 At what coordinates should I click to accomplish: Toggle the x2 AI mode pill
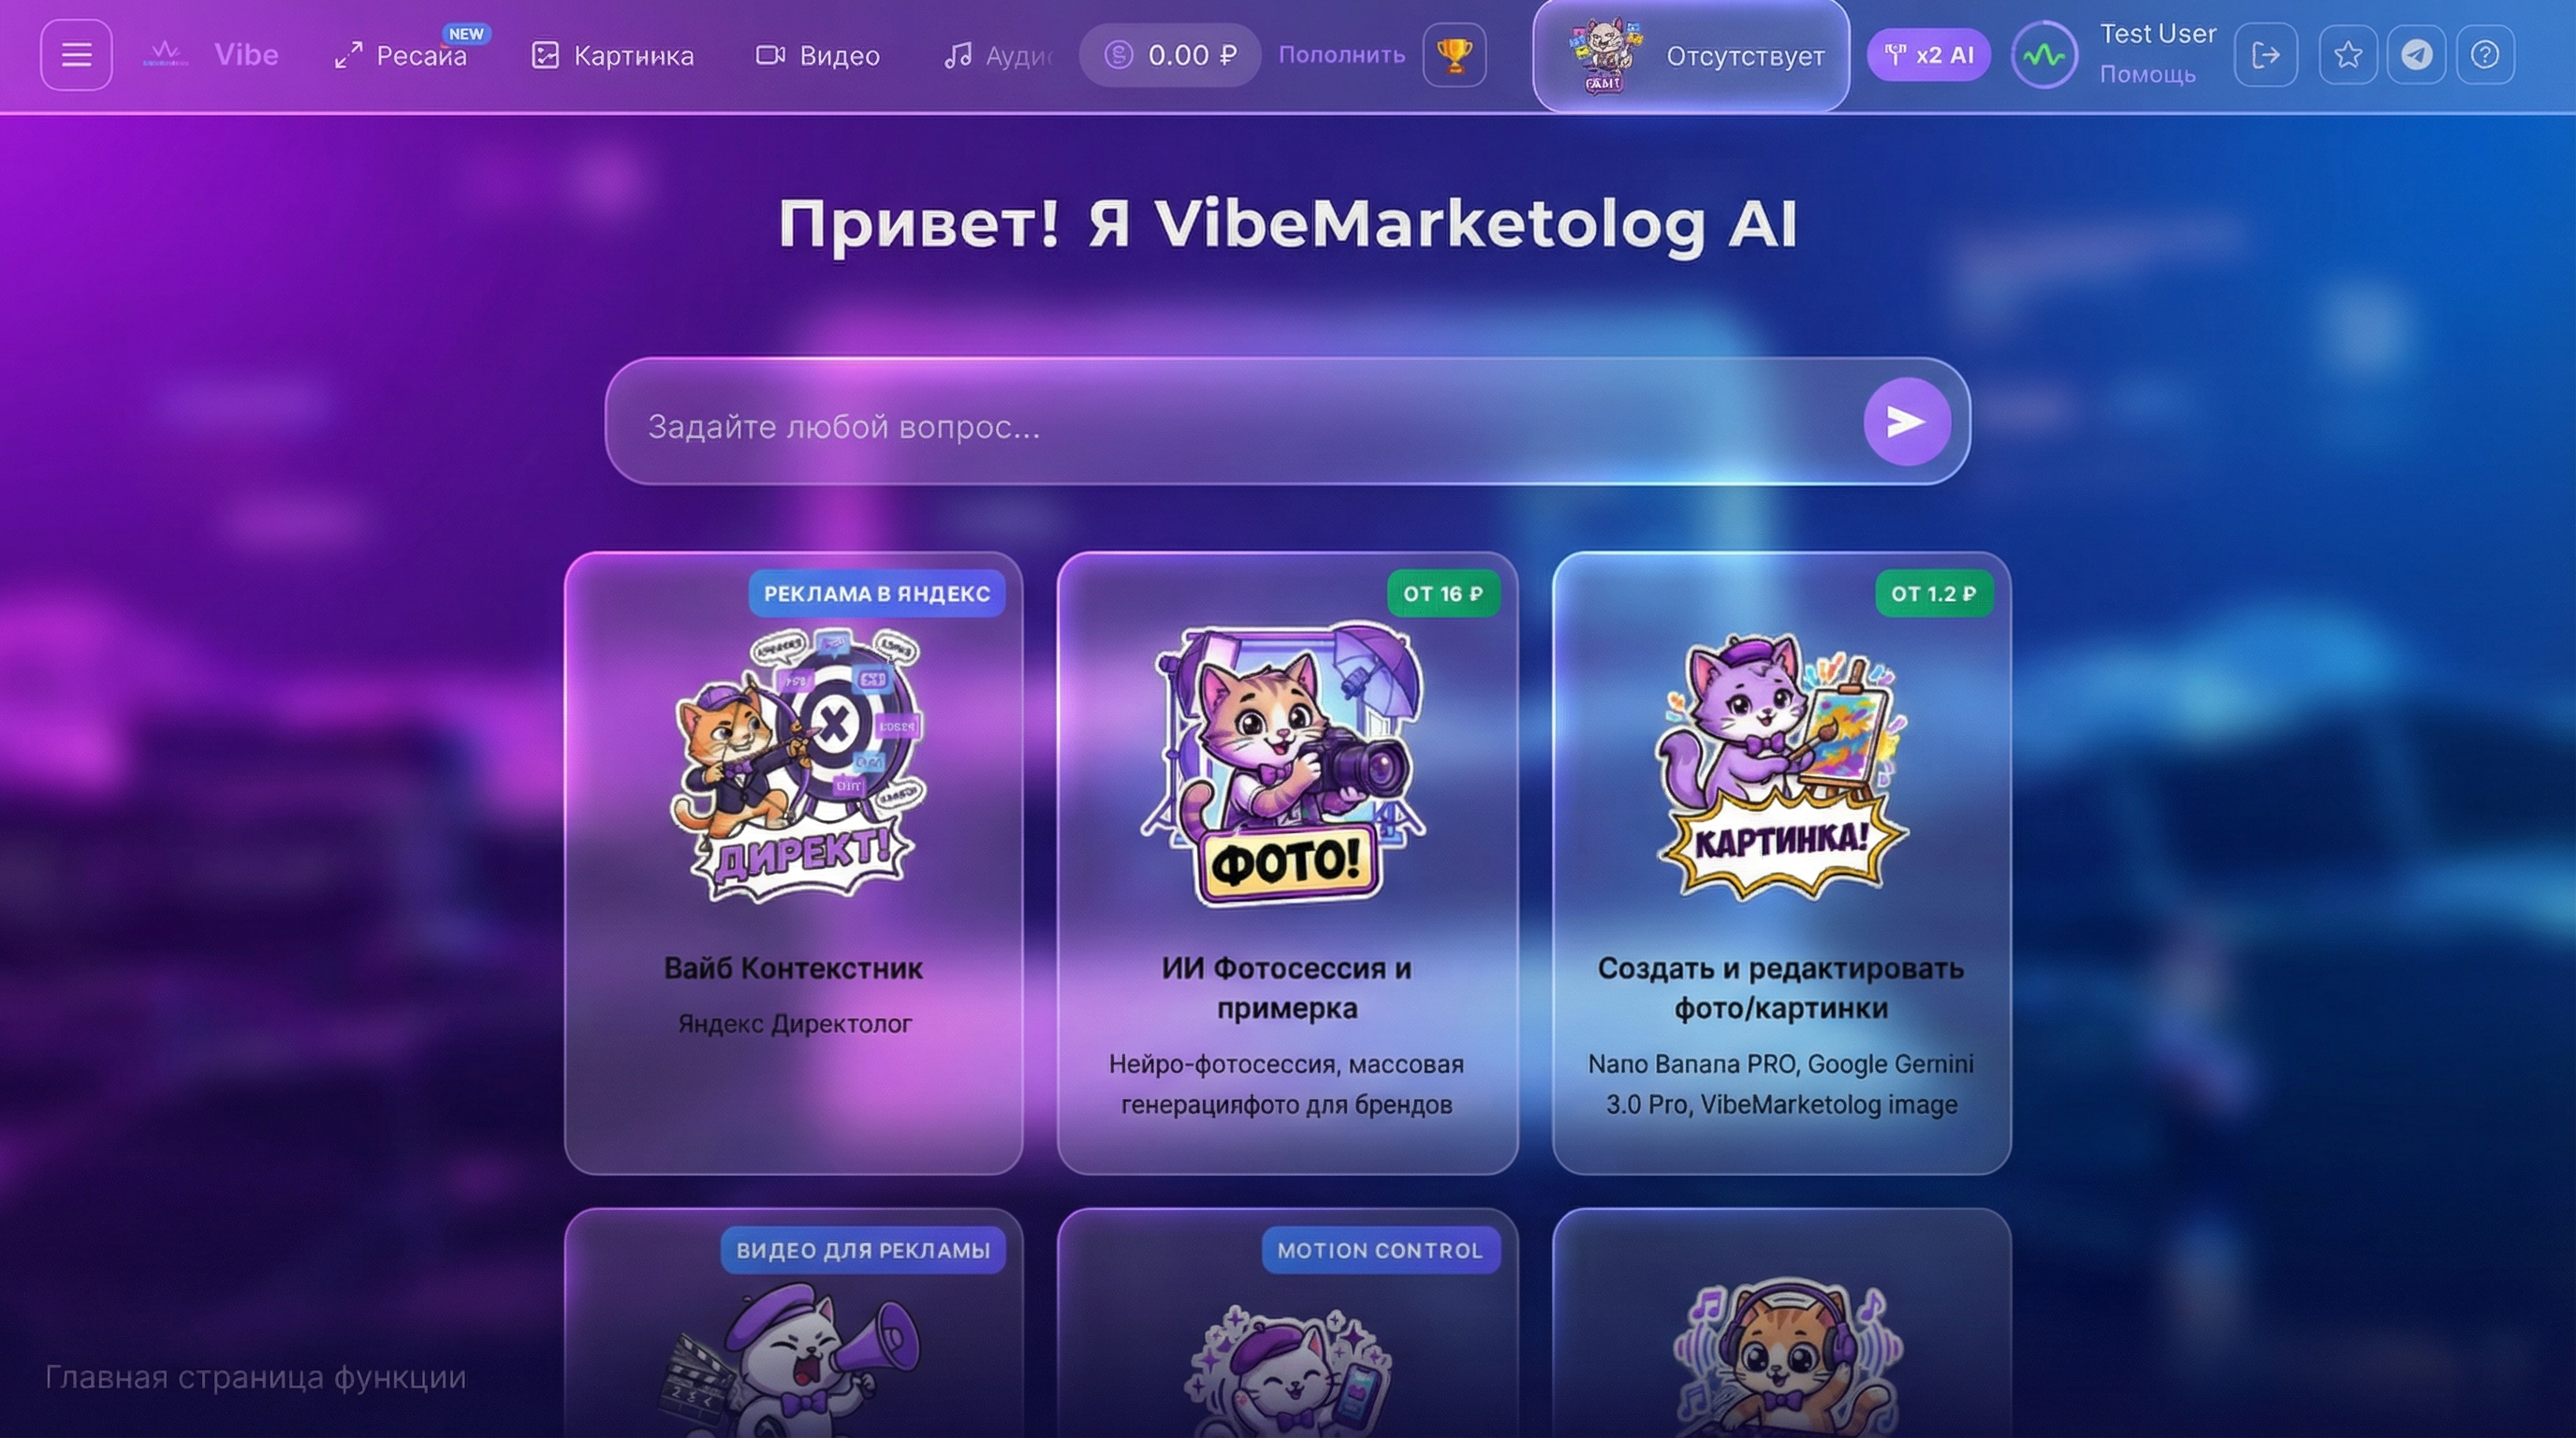point(1929,55)
